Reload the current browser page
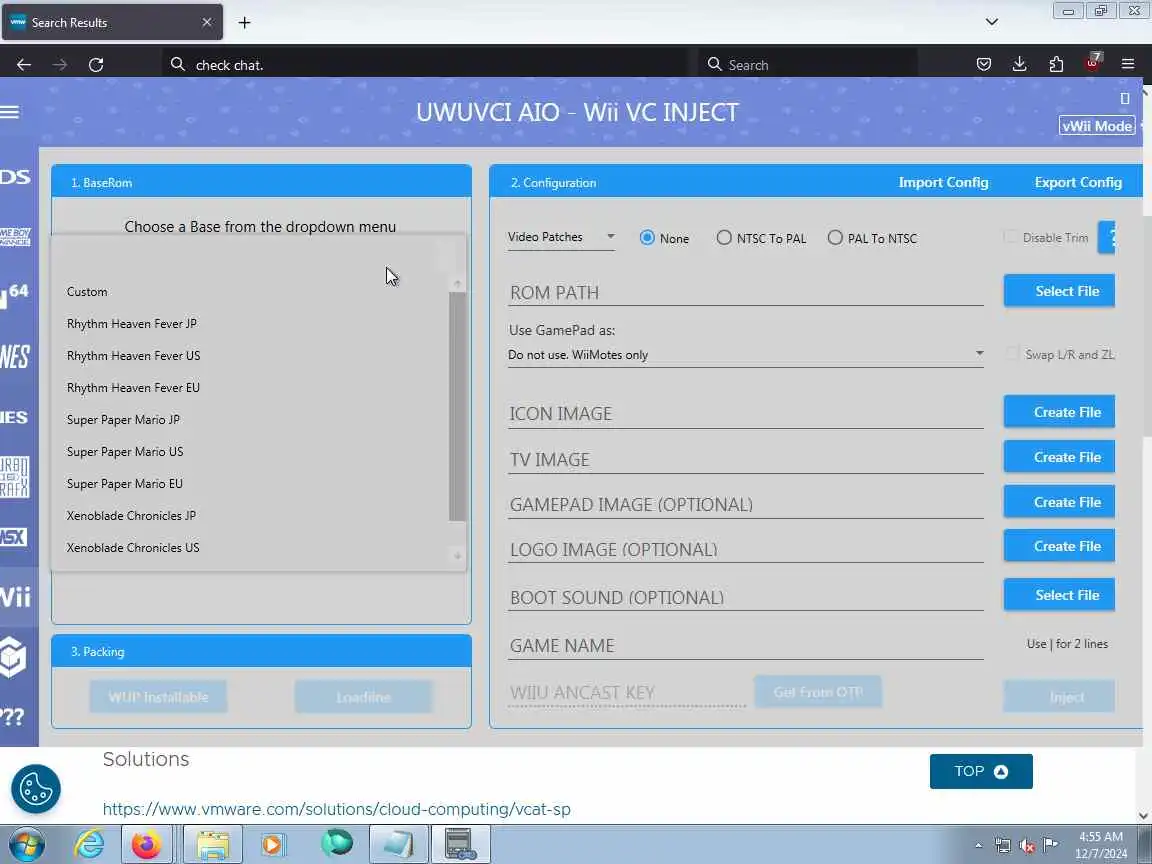1152x864 pixels. [x=96, y=65]
